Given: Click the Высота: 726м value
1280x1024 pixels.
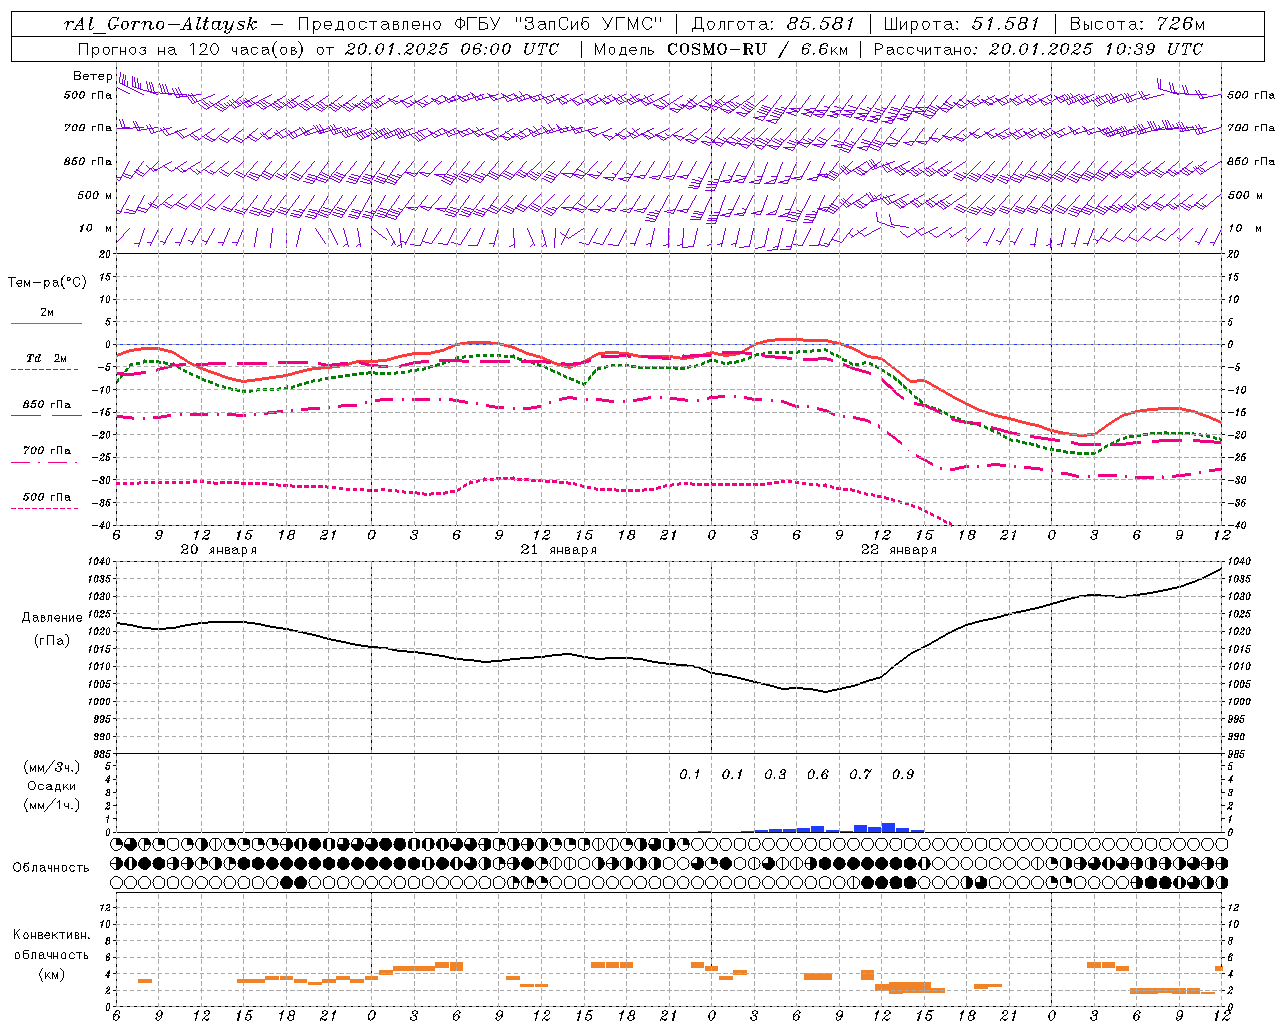Looking at the screenshot, I should 1137,24.
